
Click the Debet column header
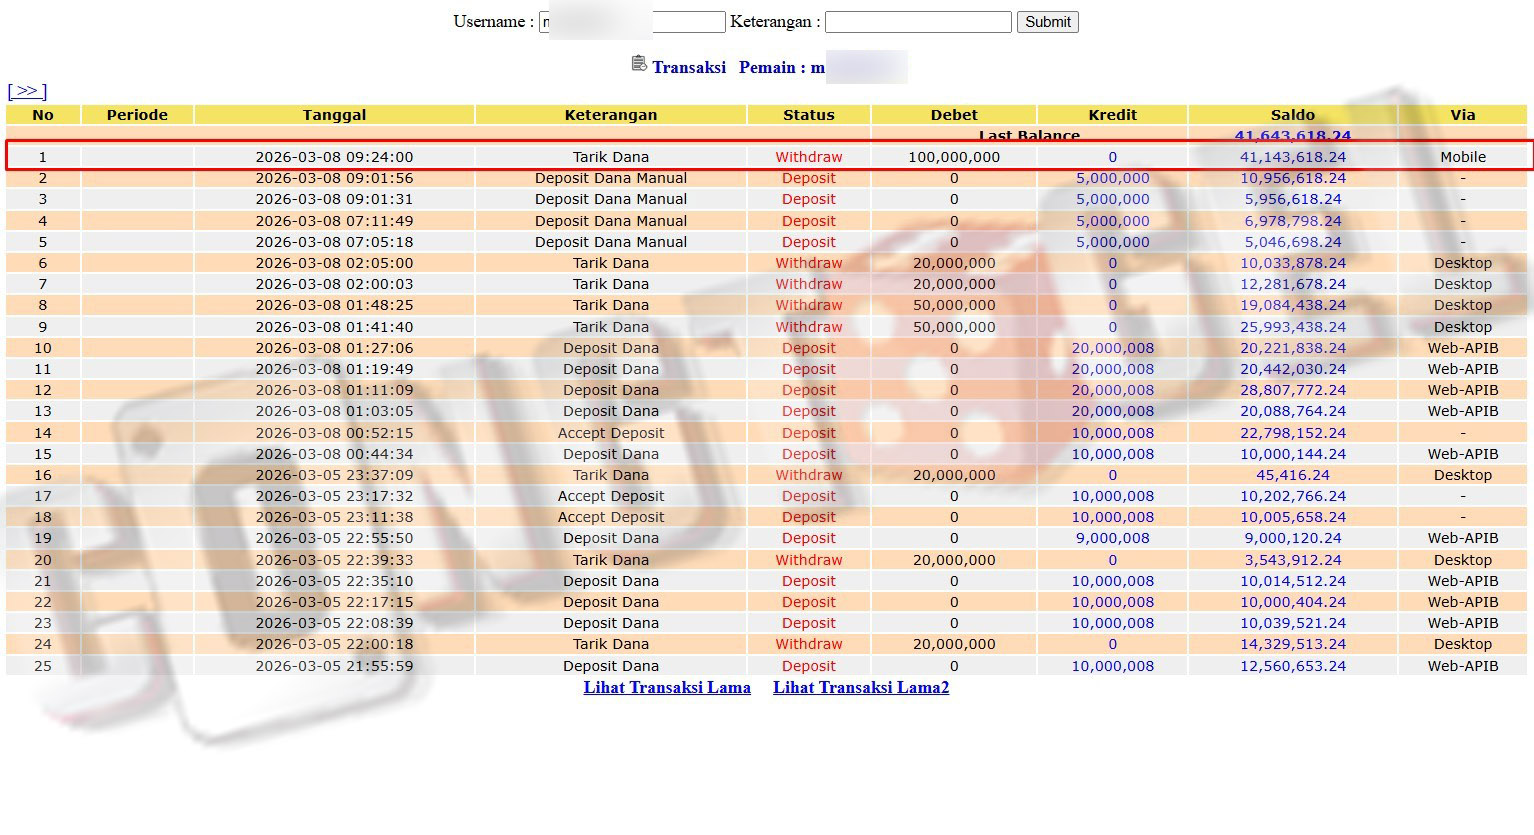click(953, 115)
